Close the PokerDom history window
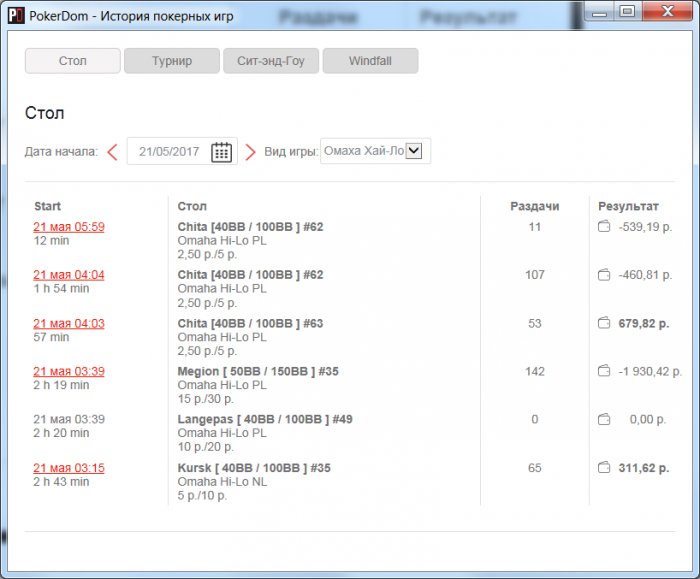Image resolution: width=700 pixels, height=579 pixels. [x=667, y=12]
